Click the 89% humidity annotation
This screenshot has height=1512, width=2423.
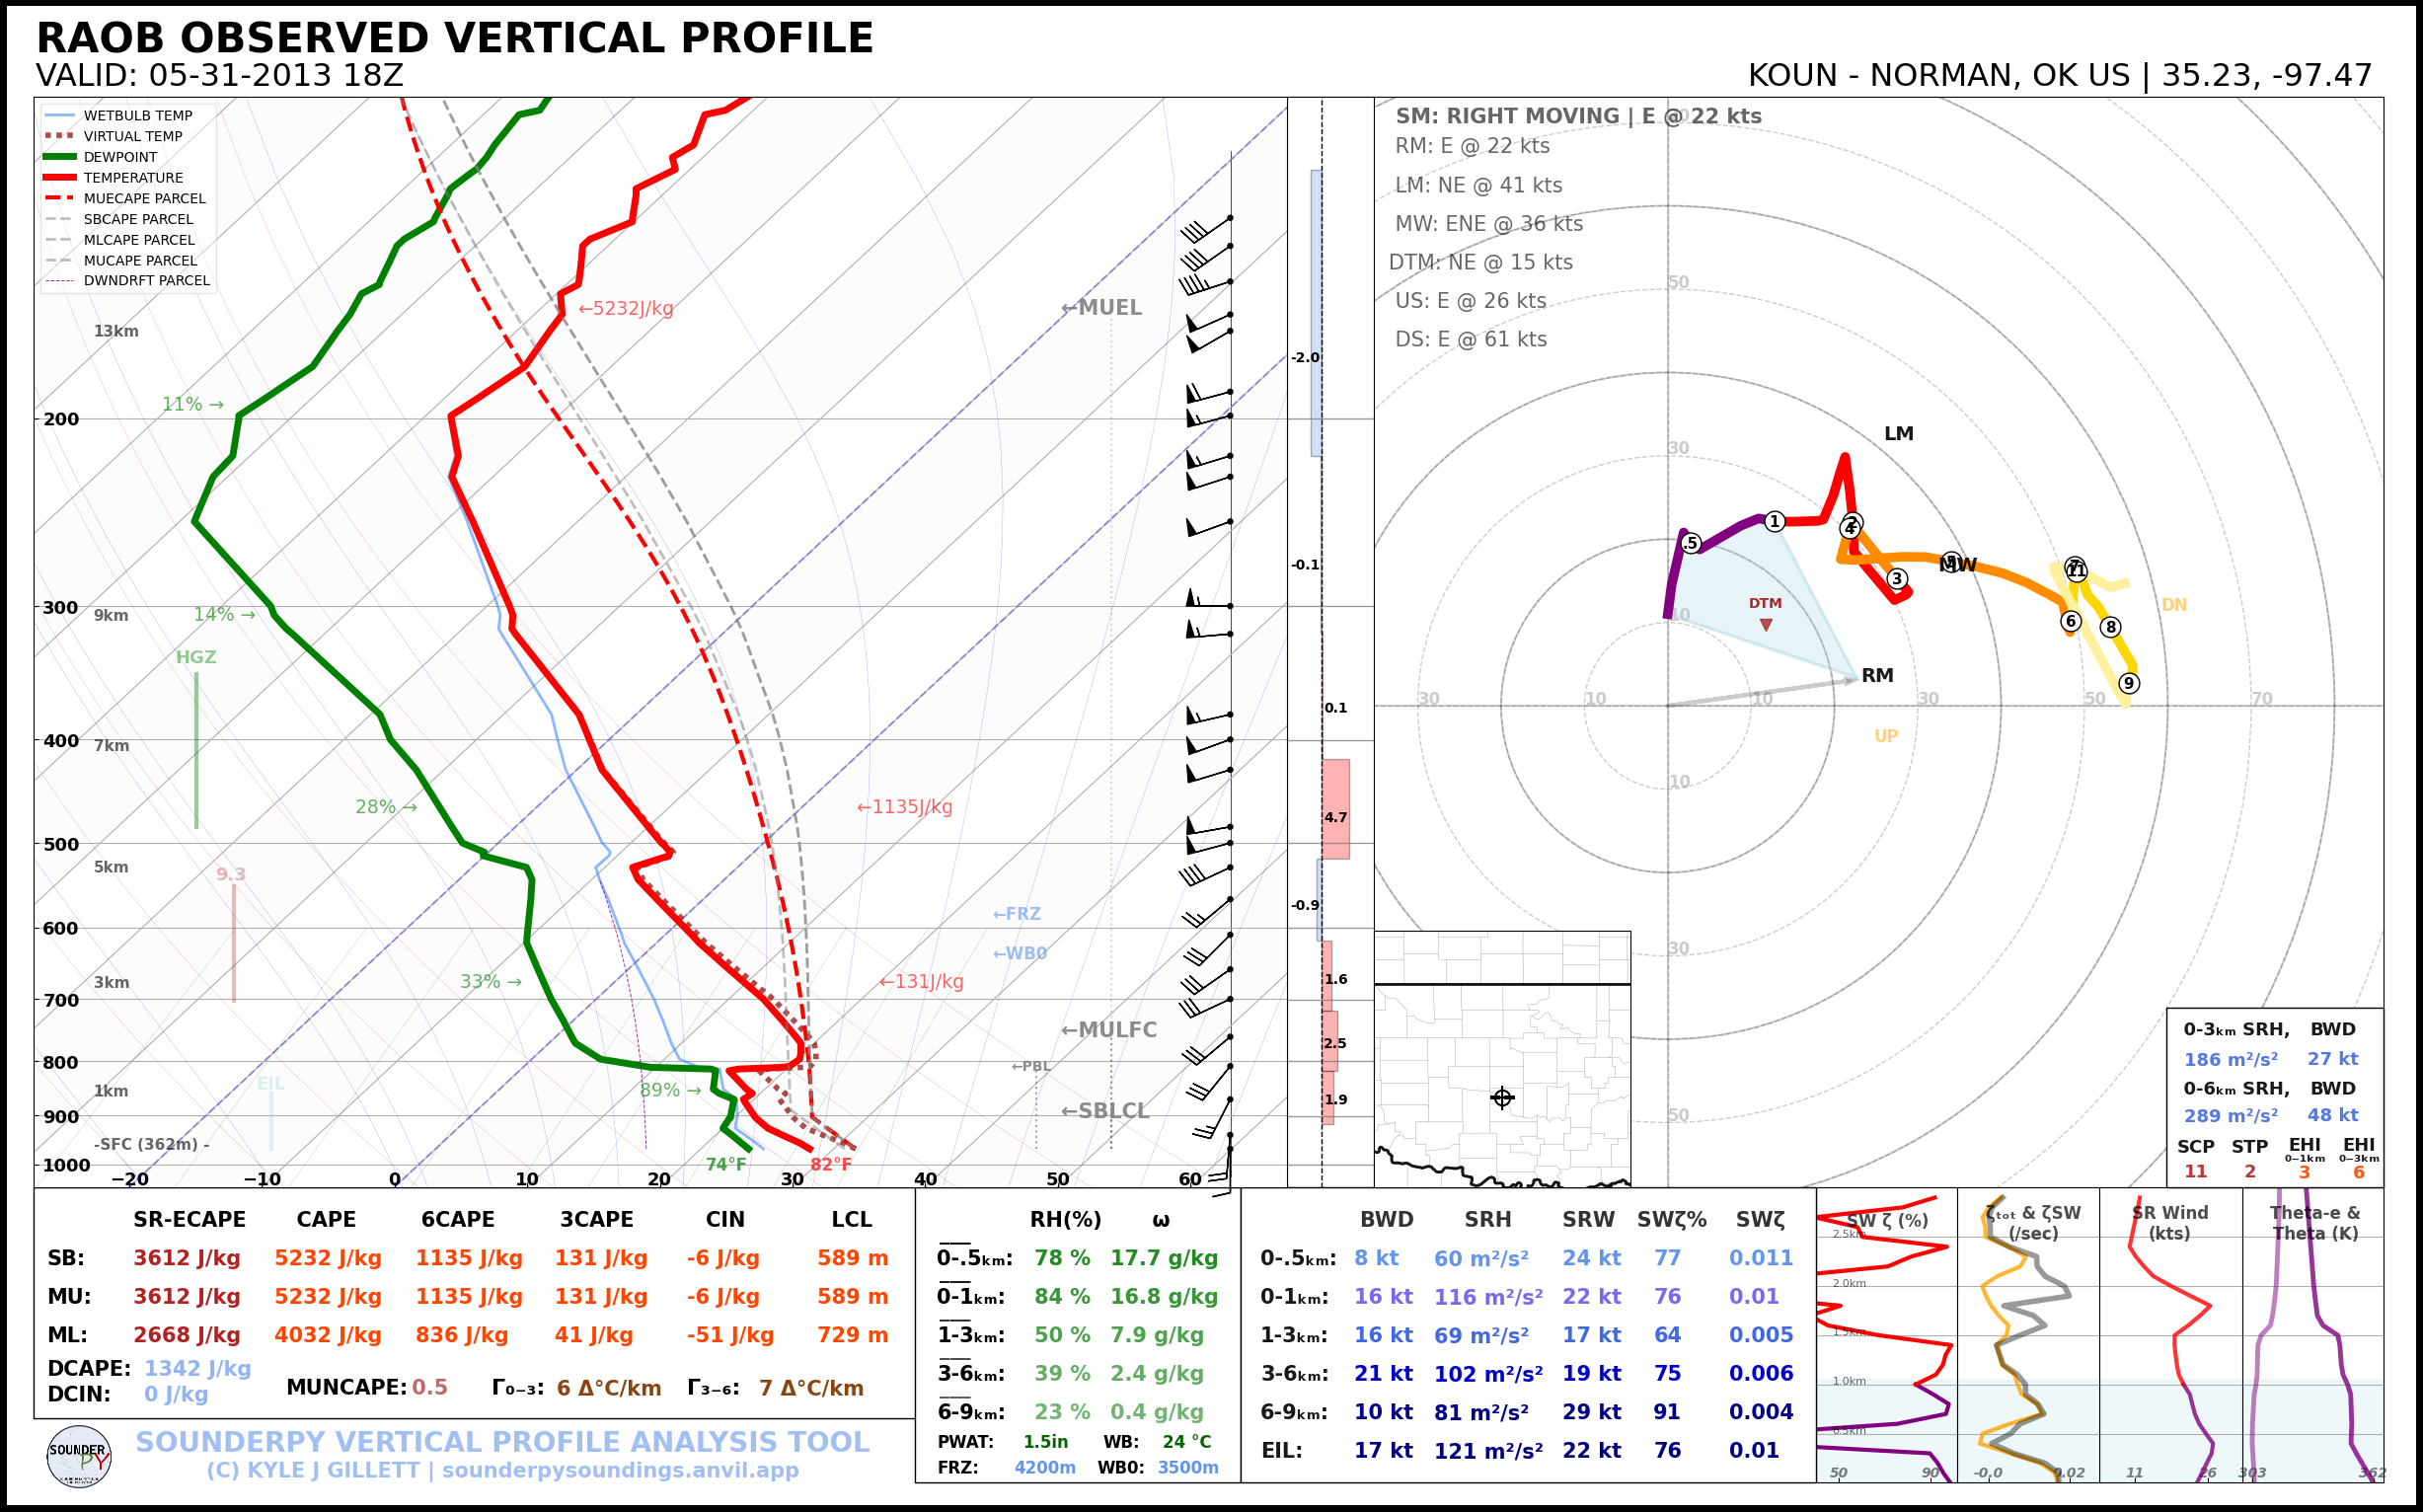[670, 1090]
